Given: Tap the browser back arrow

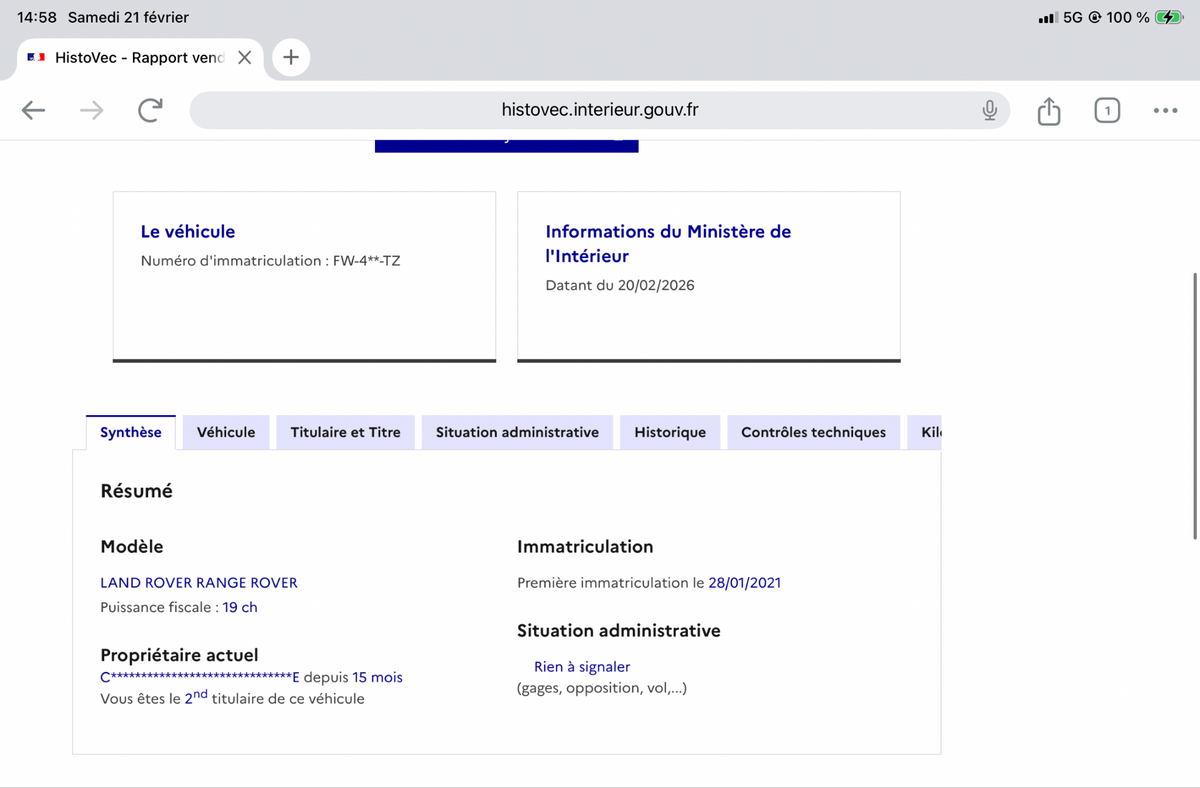Looking at the screenshot, I should (x=34, y=110).
